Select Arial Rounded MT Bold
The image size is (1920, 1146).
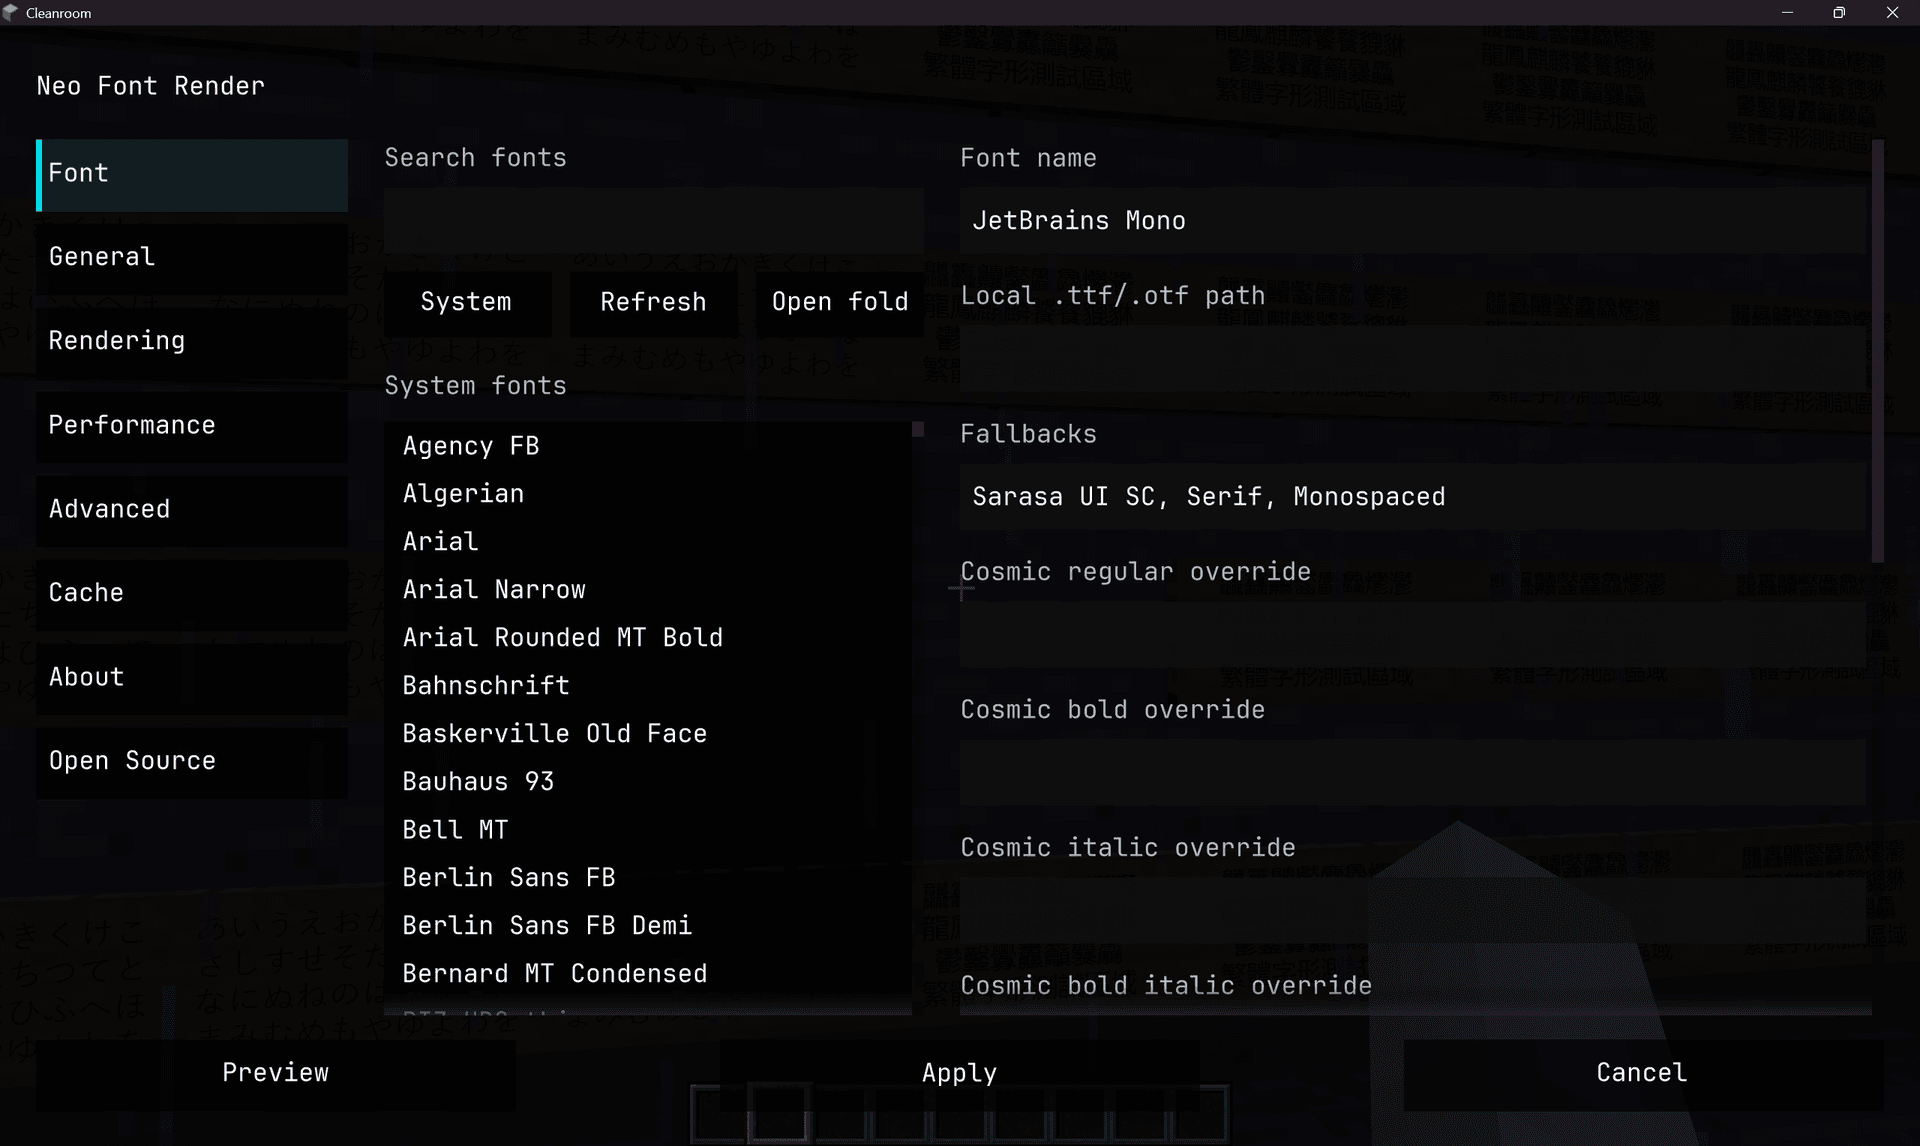648,638
